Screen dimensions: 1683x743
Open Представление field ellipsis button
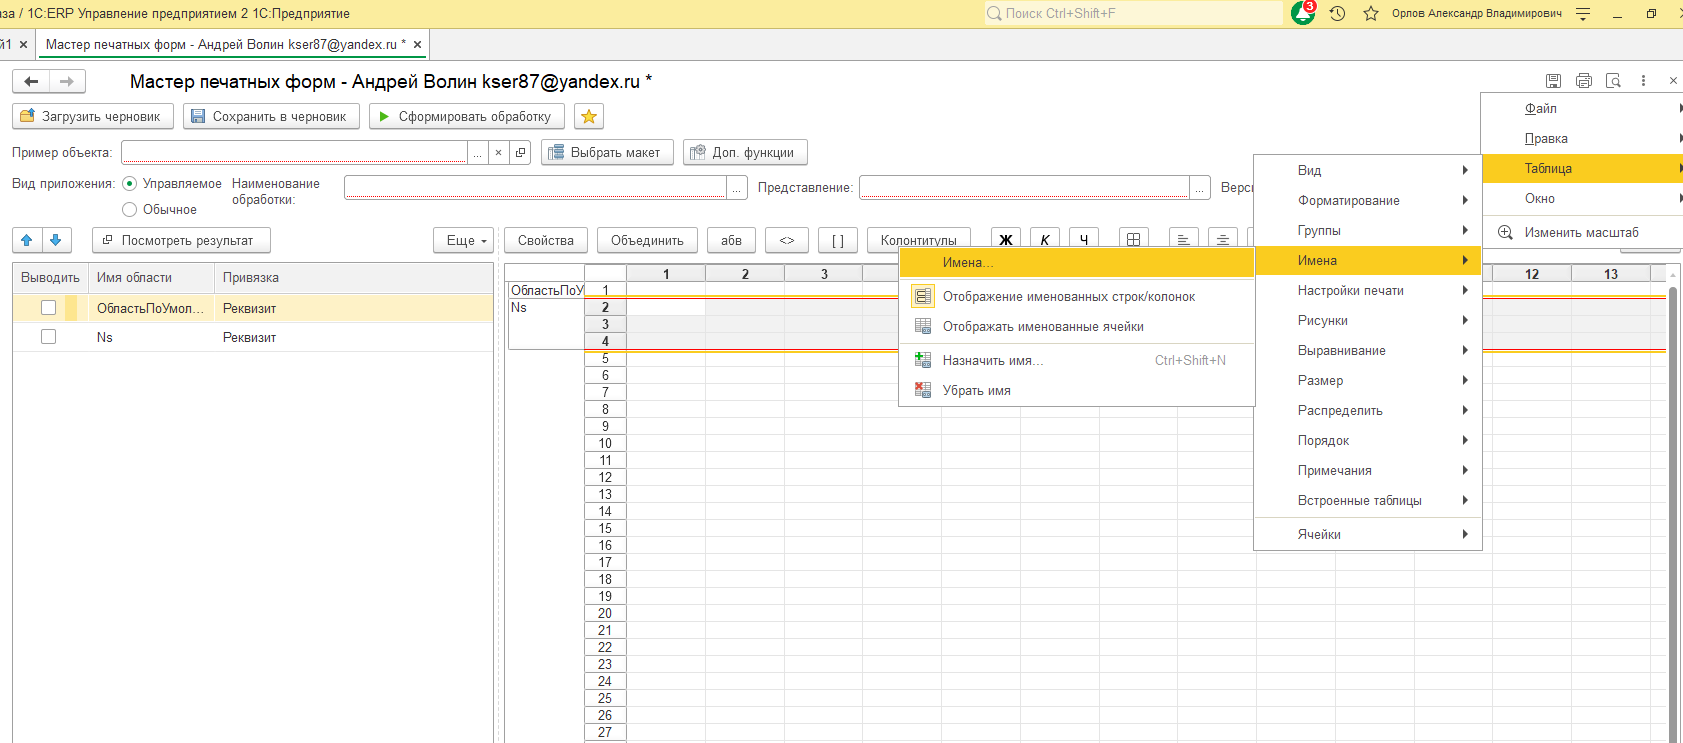[x=1200, y=188]
